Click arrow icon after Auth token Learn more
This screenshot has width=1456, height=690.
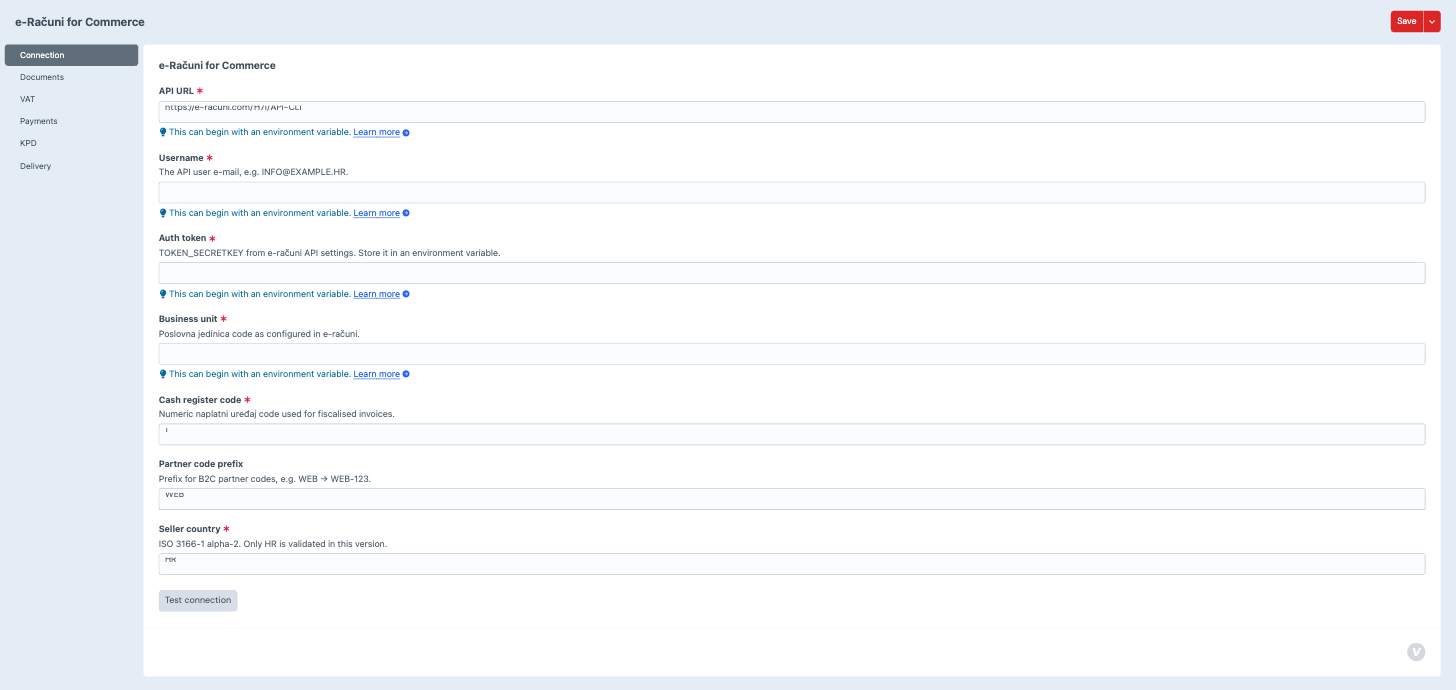(406, 294)
